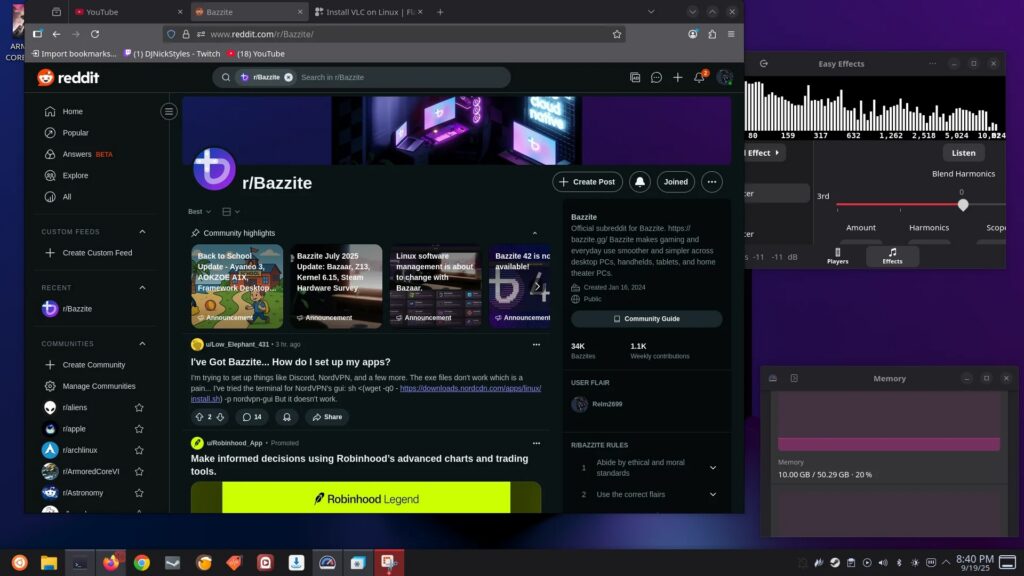Image resolution: width=1024 pixels, height=576 pixels.
Task: Open Firefox extensions puzzle icon
Action: (712, 34)
